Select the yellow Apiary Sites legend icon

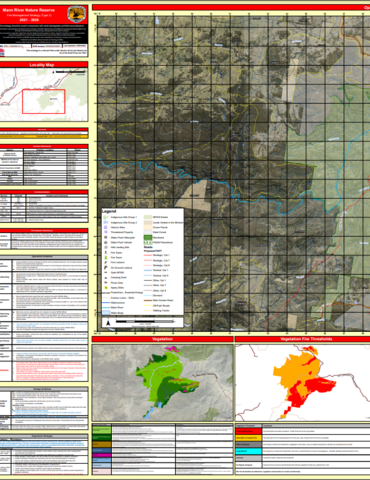[106, 288]
